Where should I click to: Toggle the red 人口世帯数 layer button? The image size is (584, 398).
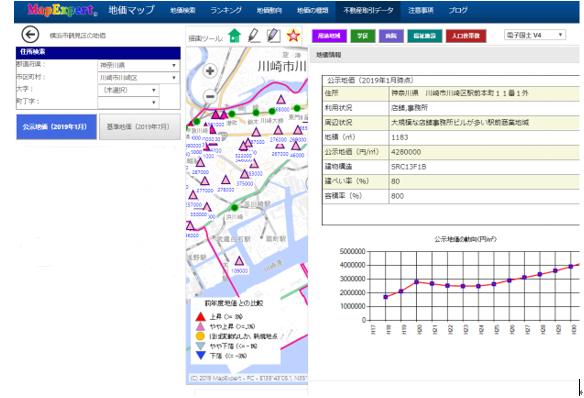point(466,36)
